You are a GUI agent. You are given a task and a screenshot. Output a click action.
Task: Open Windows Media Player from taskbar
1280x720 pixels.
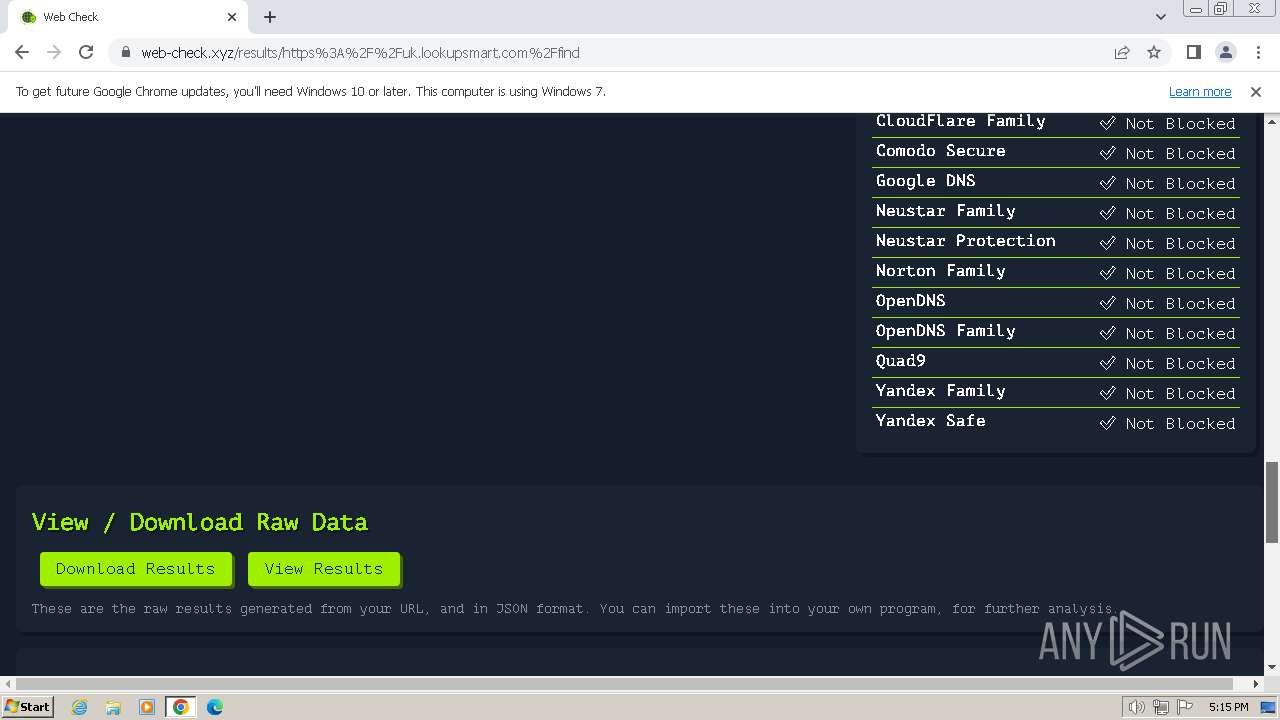147,707
